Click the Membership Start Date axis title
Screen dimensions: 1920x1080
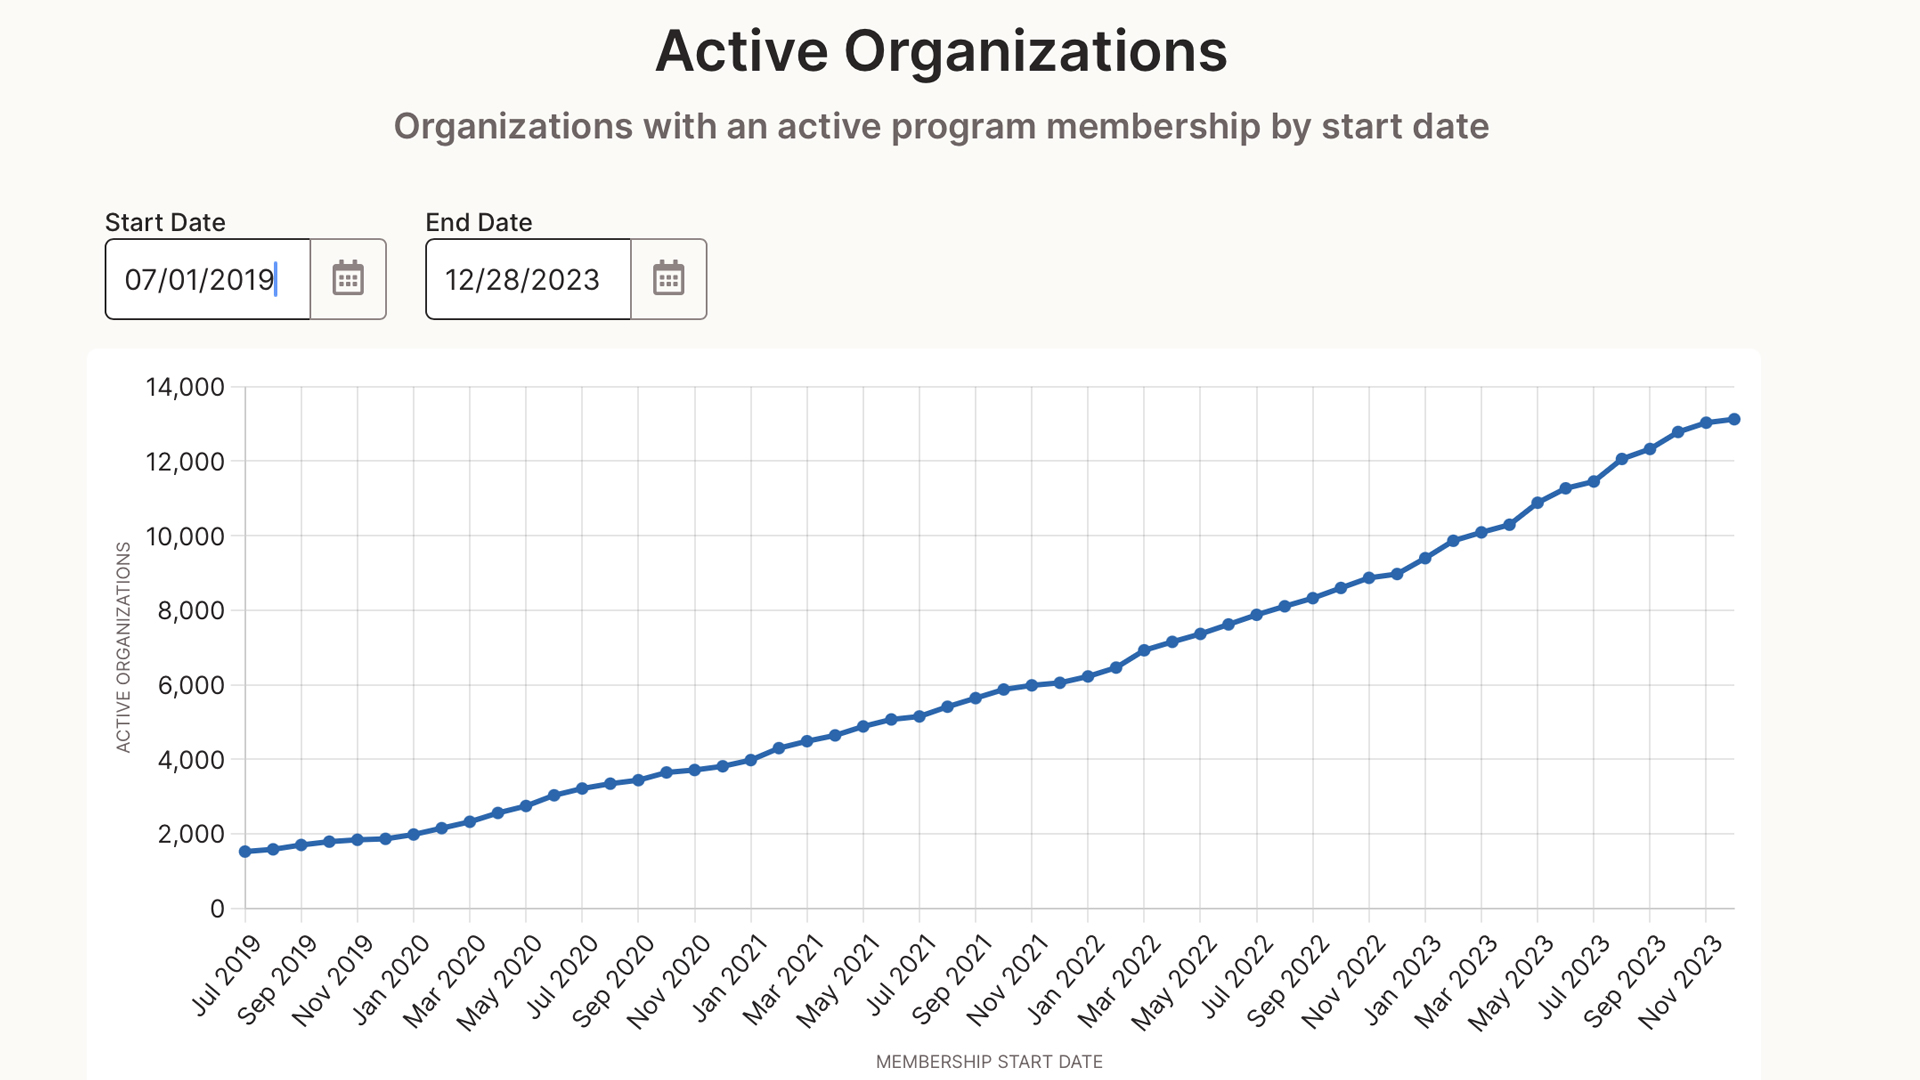click(989, 1062)
